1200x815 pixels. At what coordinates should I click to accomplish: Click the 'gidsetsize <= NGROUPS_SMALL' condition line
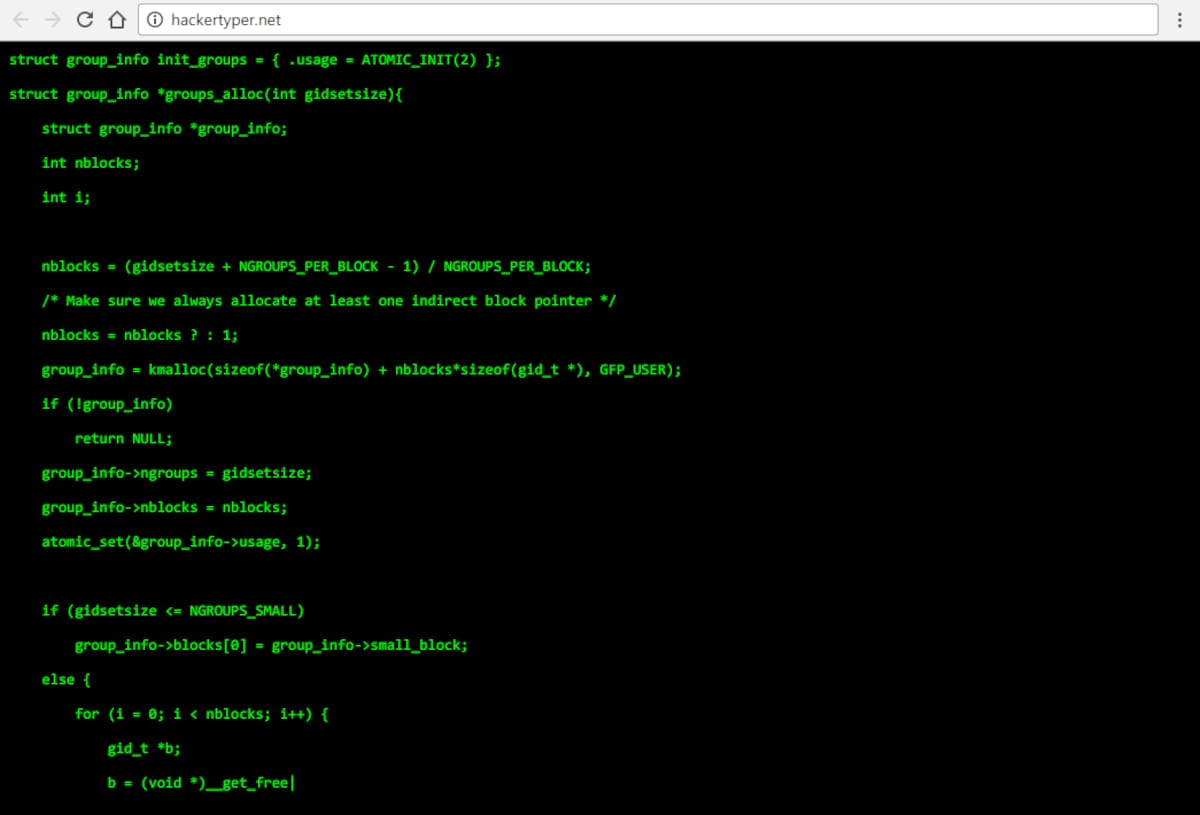(x=173, y=611)
